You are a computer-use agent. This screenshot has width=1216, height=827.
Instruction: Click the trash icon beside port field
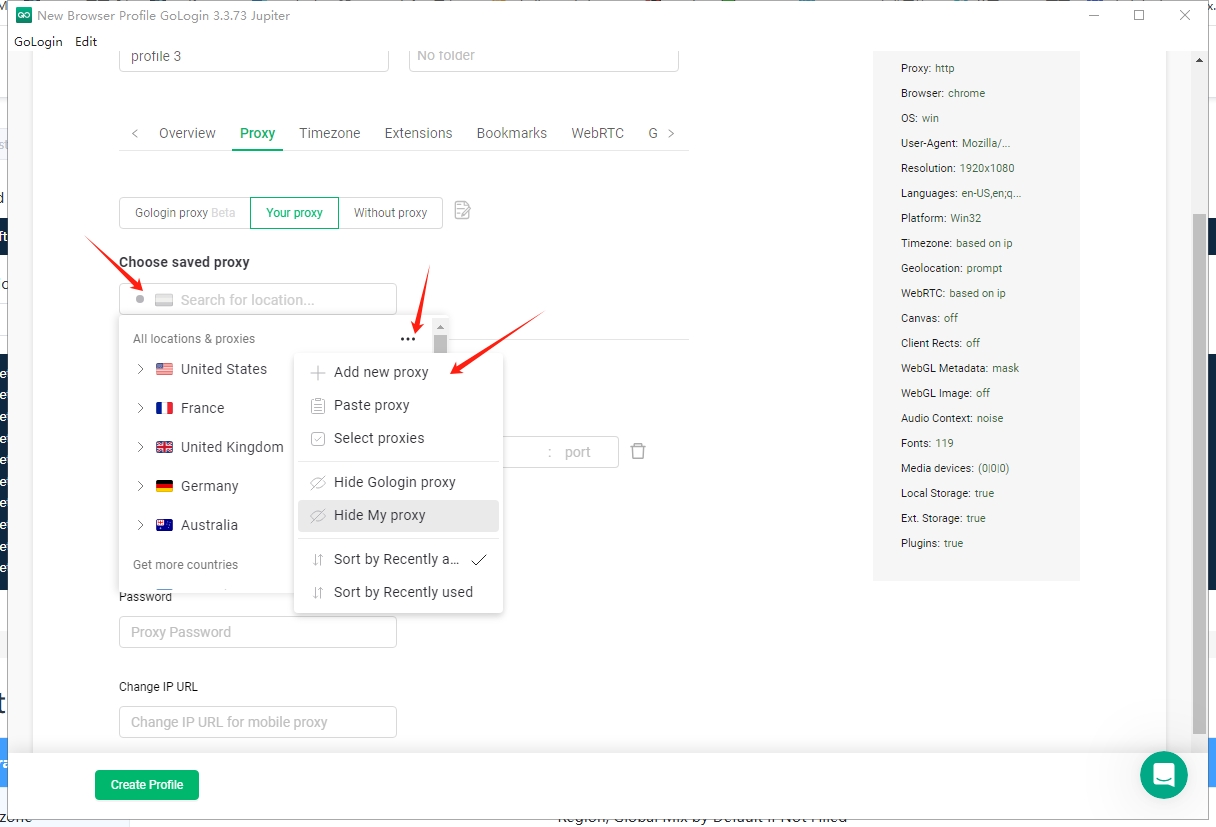point(638,451)
